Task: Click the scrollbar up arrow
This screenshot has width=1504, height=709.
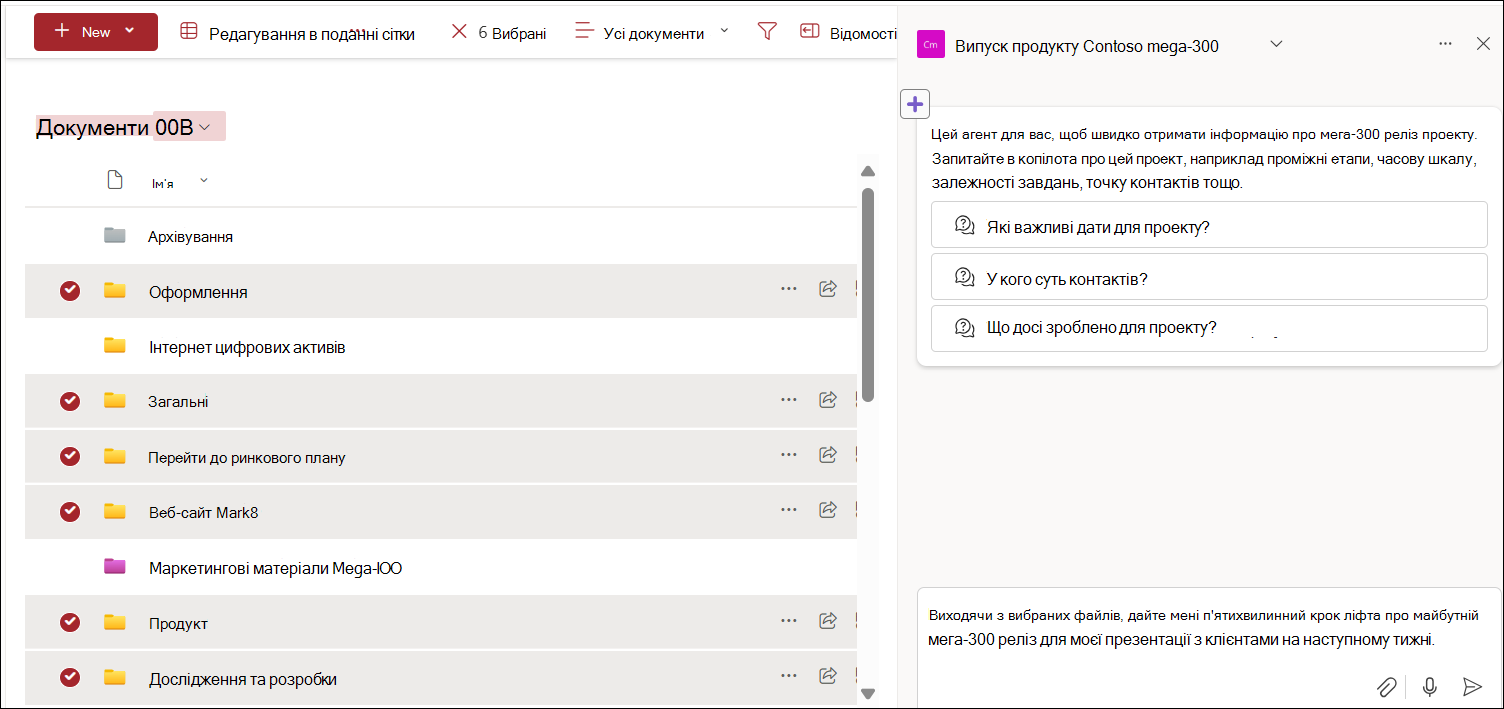Action: 868,172
